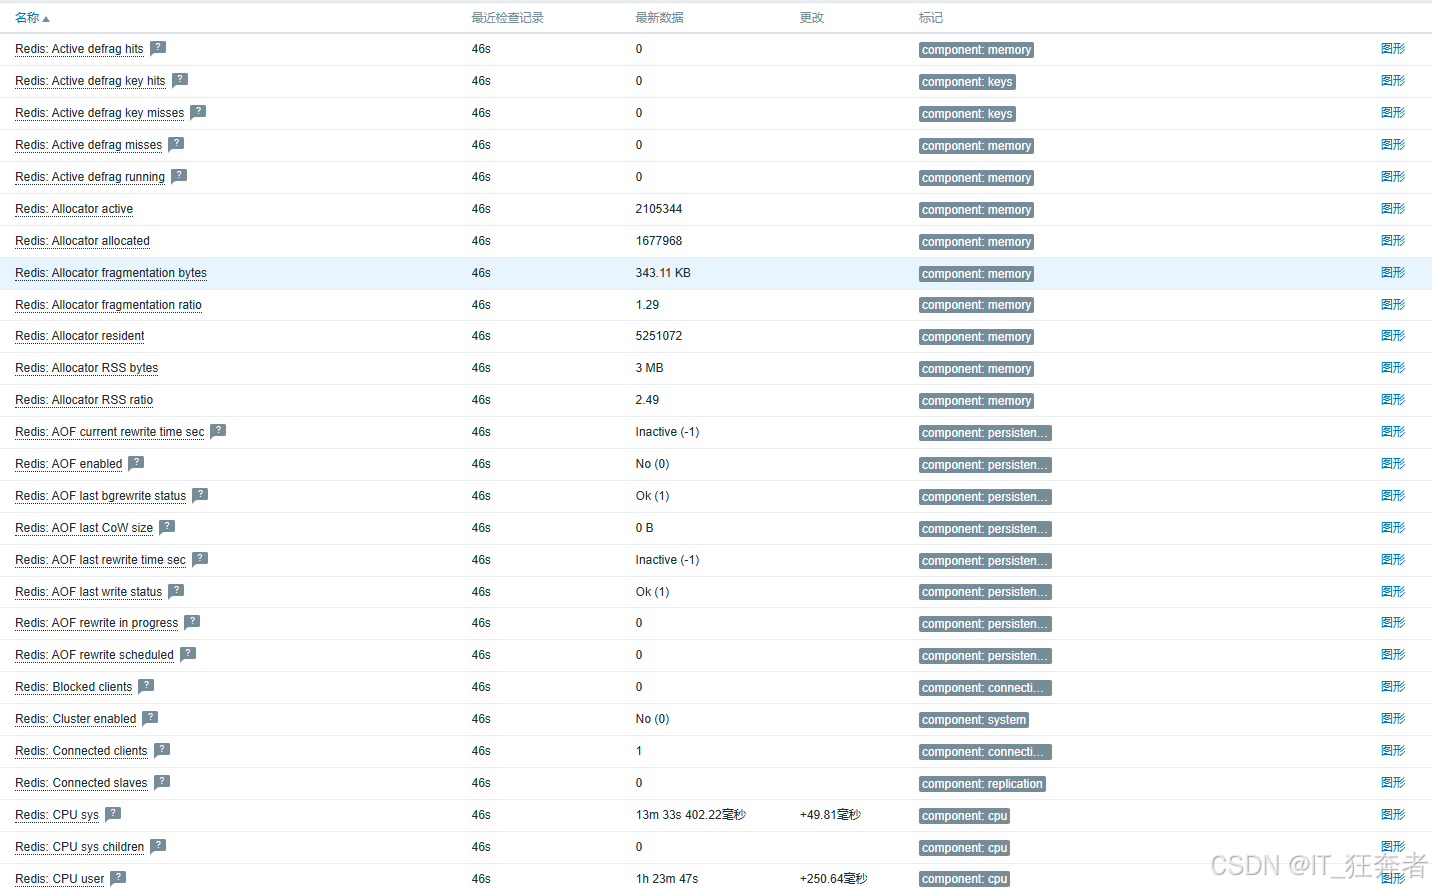Select value 2105344 in Allocator active row
Viewport: 1432px width, 891px height.
point(659,209)
